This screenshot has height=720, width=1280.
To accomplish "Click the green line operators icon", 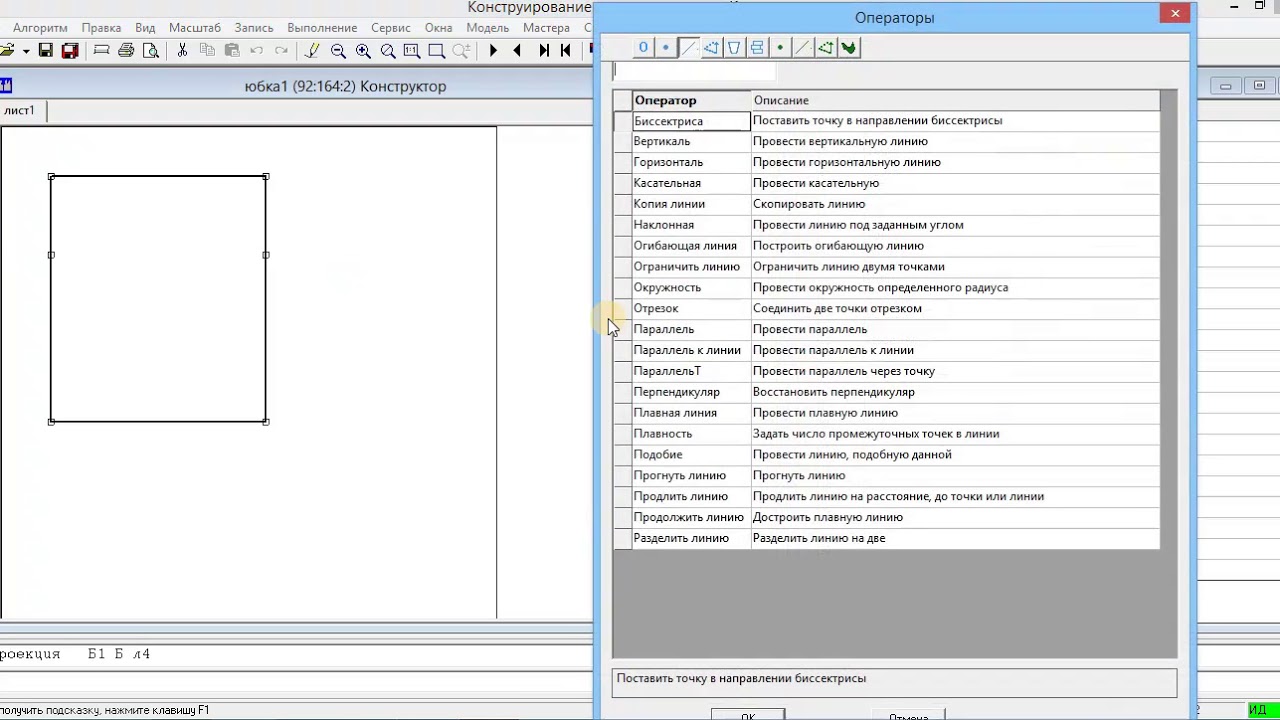I will 803,47.
